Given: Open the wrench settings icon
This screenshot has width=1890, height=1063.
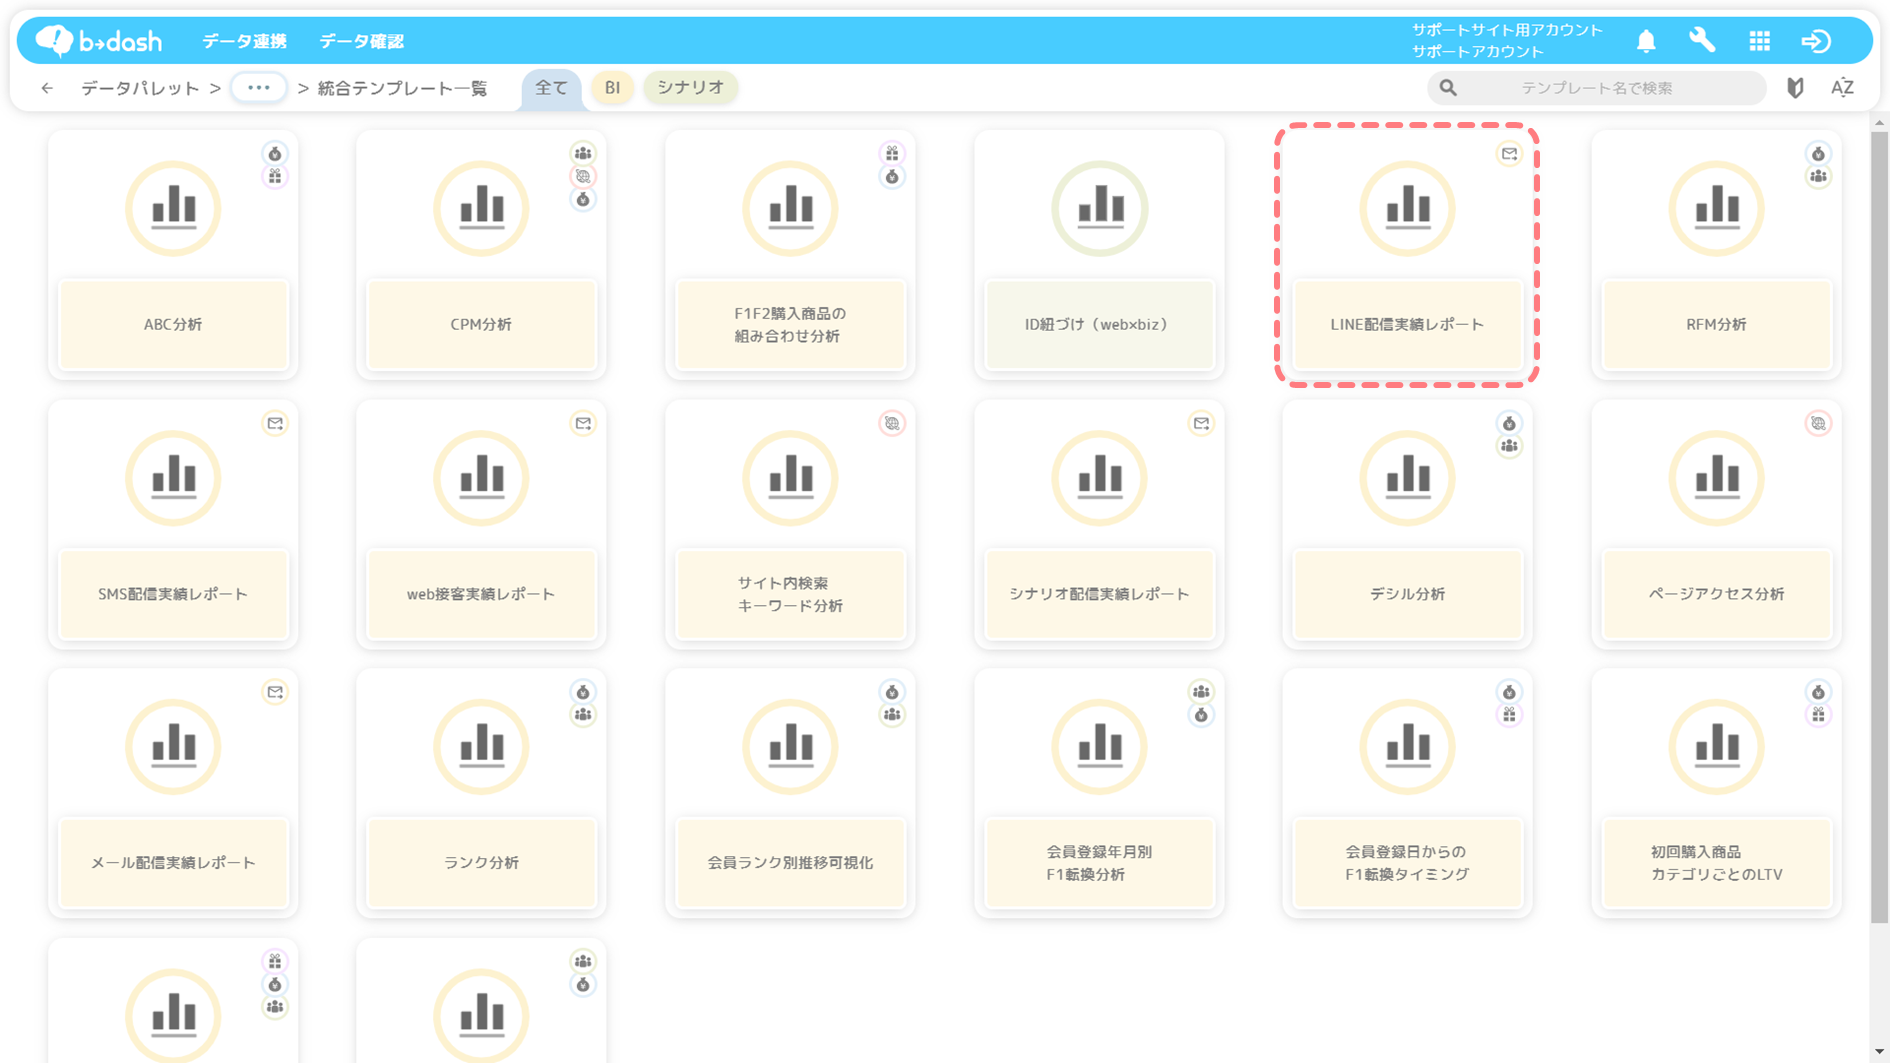Looking at the screenshot, I should [1702, 40].
